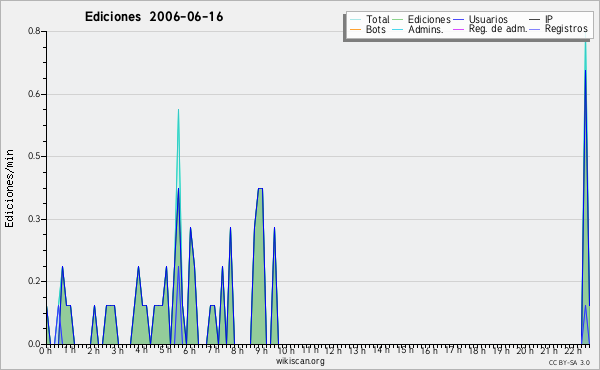This screenshot has width=600, height=370.
Task: Click the Total legend color line
Action: click(355, 19)
